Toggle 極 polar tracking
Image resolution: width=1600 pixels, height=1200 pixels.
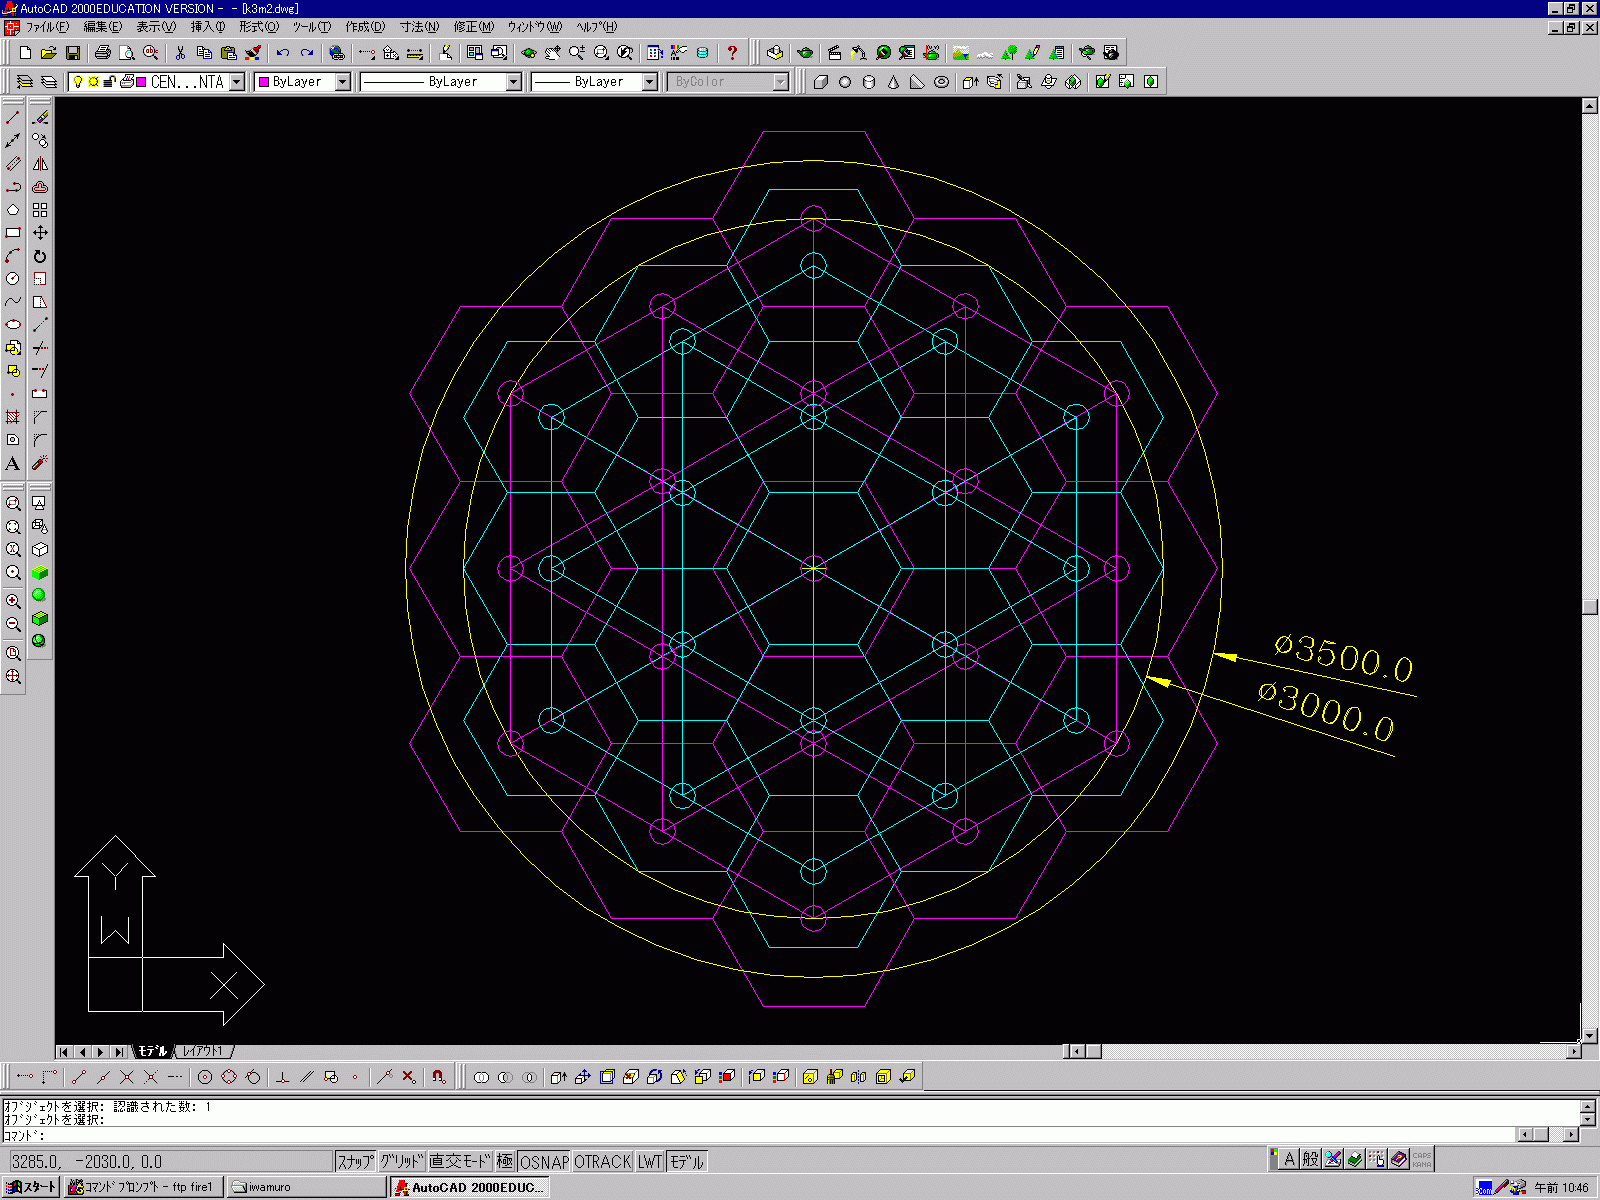tap(505, 1161)
